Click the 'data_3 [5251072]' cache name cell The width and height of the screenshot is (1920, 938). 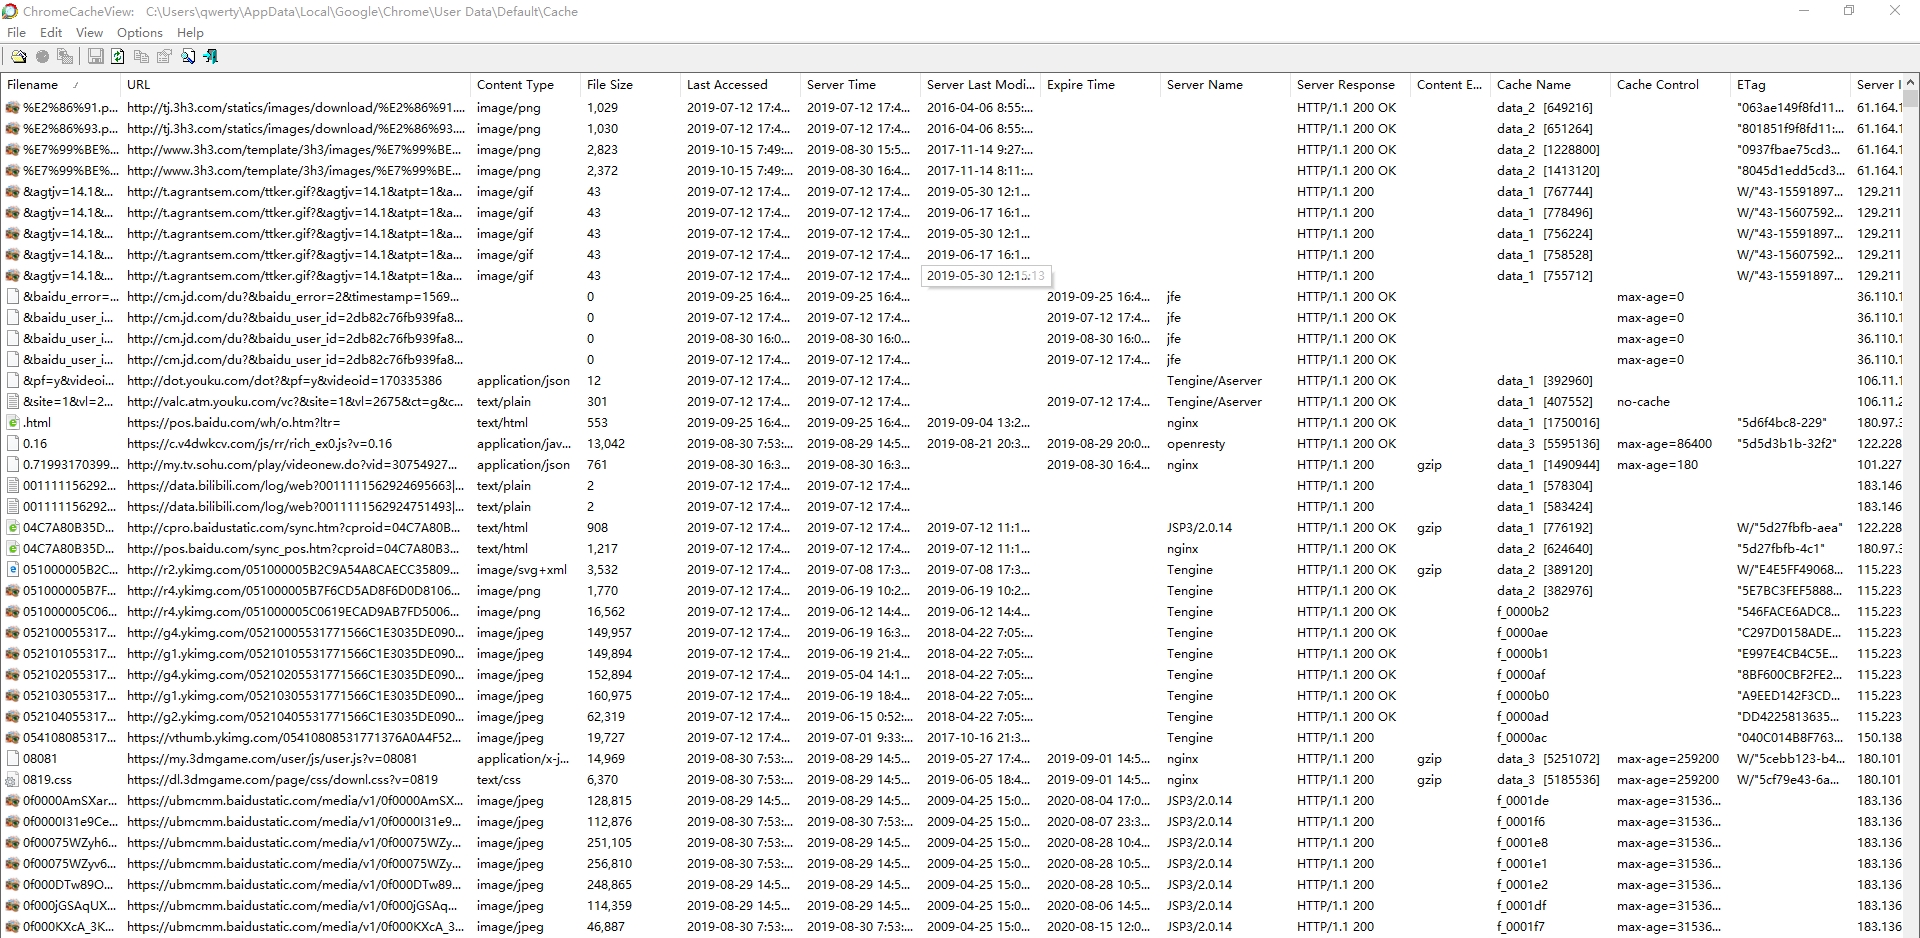1550,759
